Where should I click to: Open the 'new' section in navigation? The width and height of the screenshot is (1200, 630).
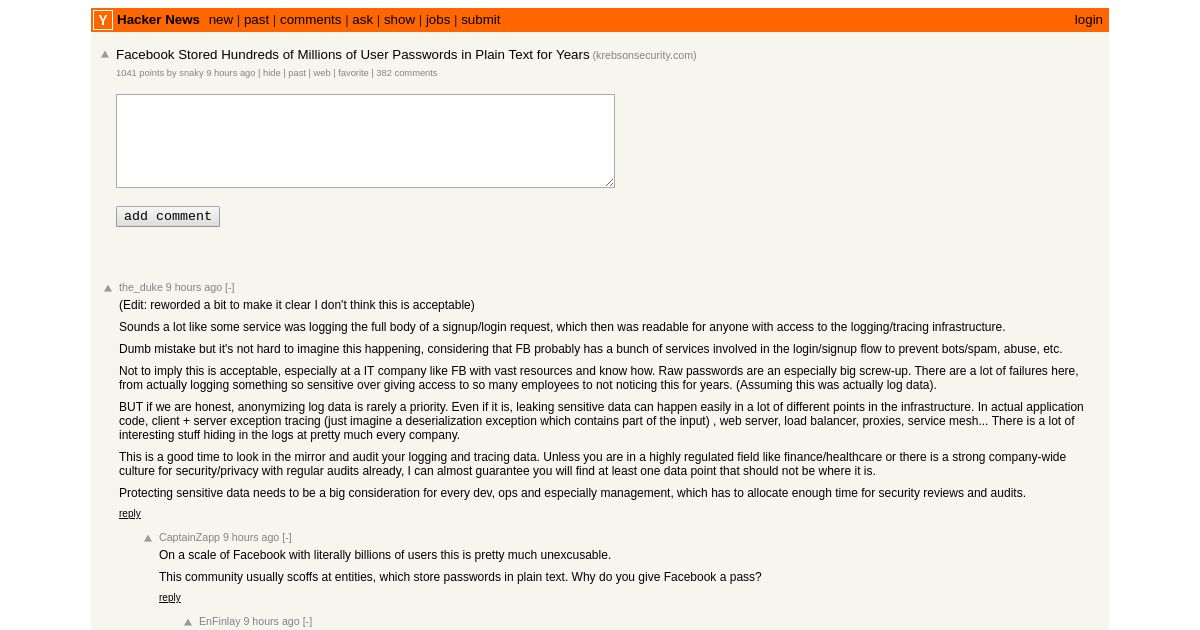(221, 20)
